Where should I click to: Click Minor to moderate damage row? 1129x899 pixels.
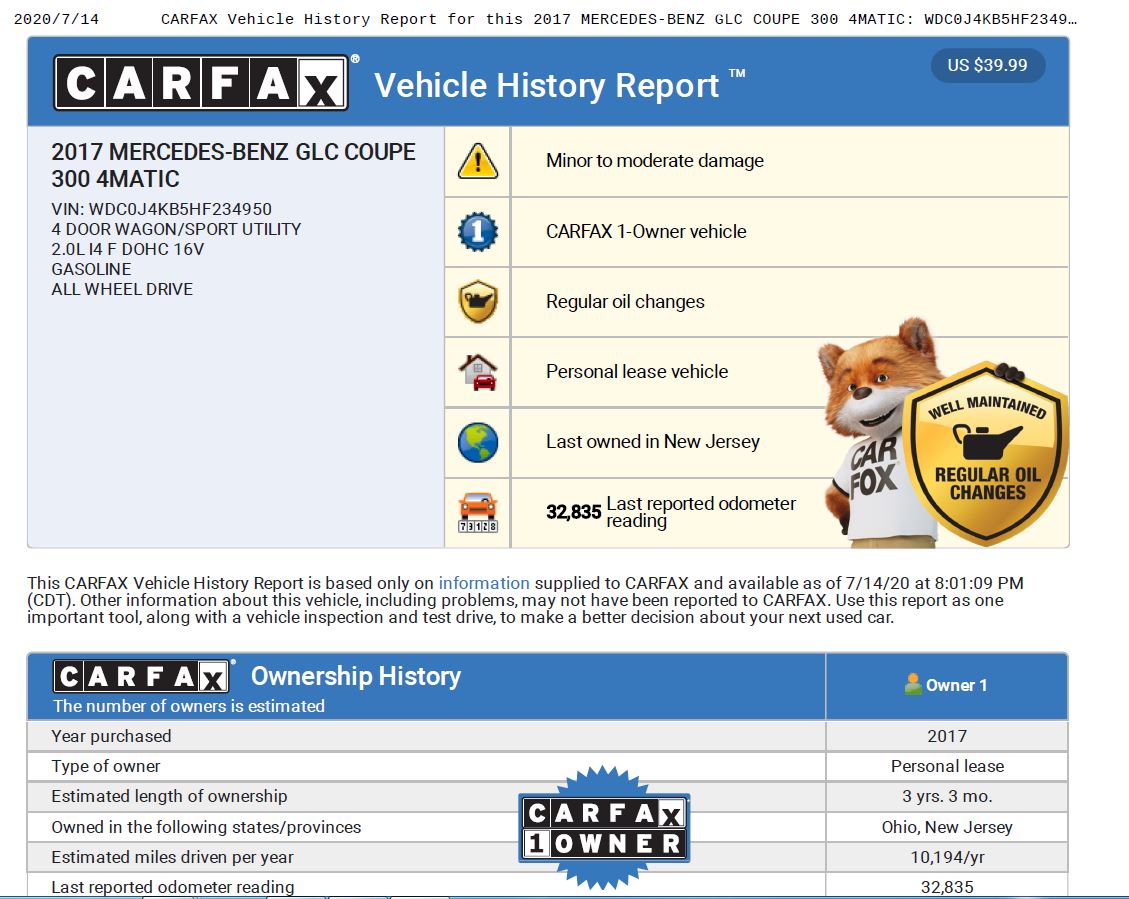coord(756,161)
